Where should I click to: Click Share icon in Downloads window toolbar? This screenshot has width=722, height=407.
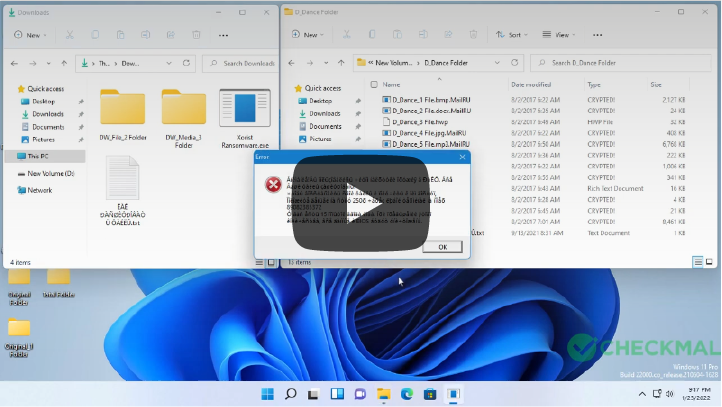tap(171, 35)
